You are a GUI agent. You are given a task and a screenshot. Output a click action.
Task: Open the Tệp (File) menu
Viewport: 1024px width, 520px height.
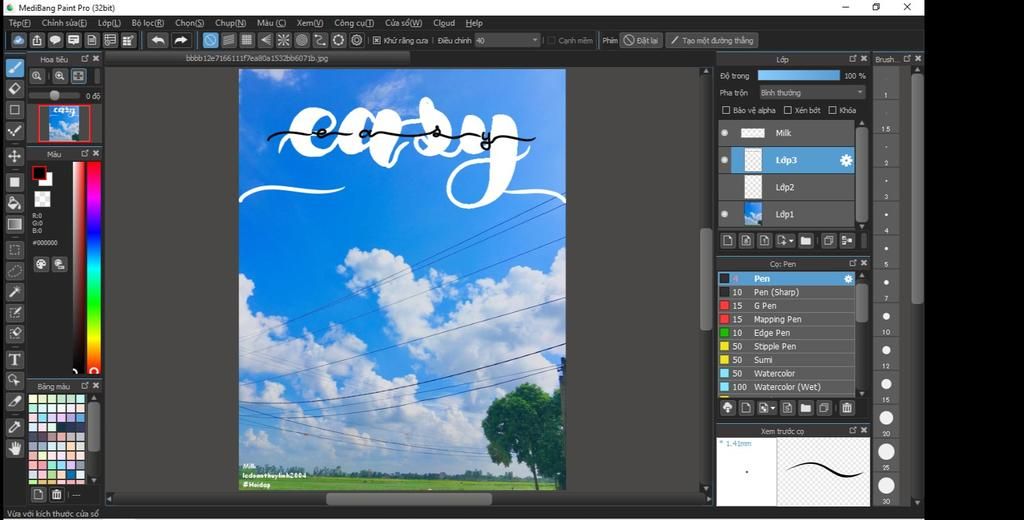tap(20, 23)
